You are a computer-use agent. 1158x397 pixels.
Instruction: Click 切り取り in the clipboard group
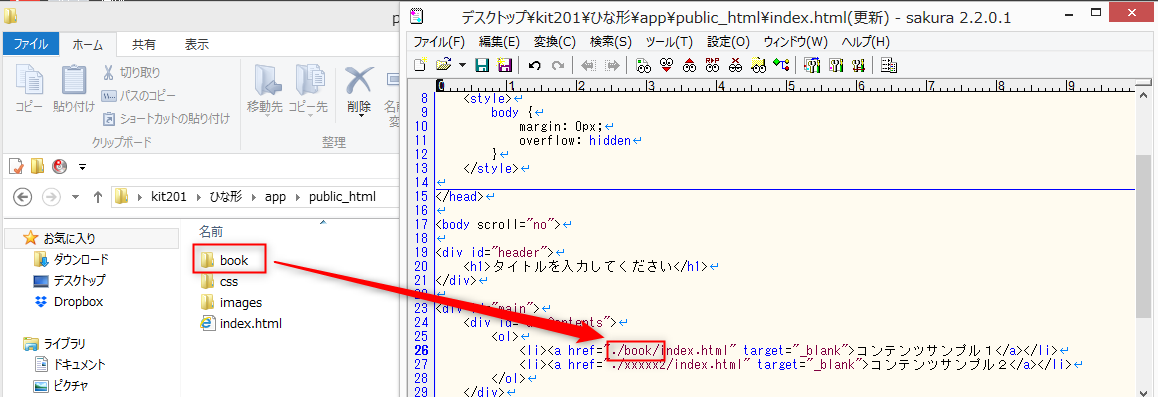(x=131, y=72)
